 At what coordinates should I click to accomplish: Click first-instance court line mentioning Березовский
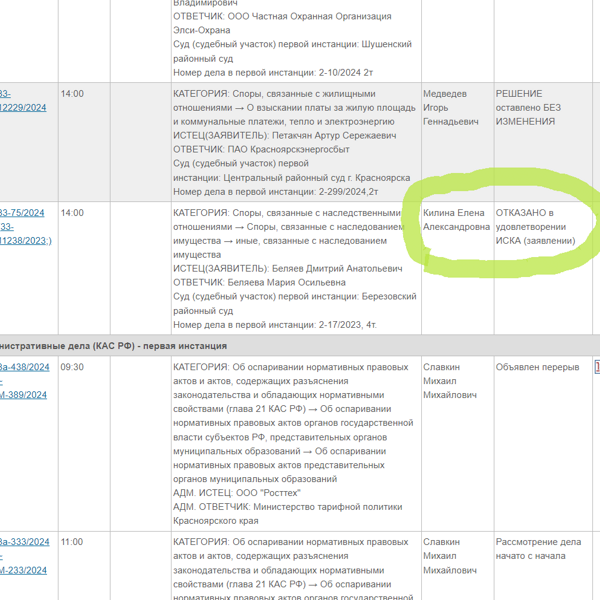coord(295,297)
